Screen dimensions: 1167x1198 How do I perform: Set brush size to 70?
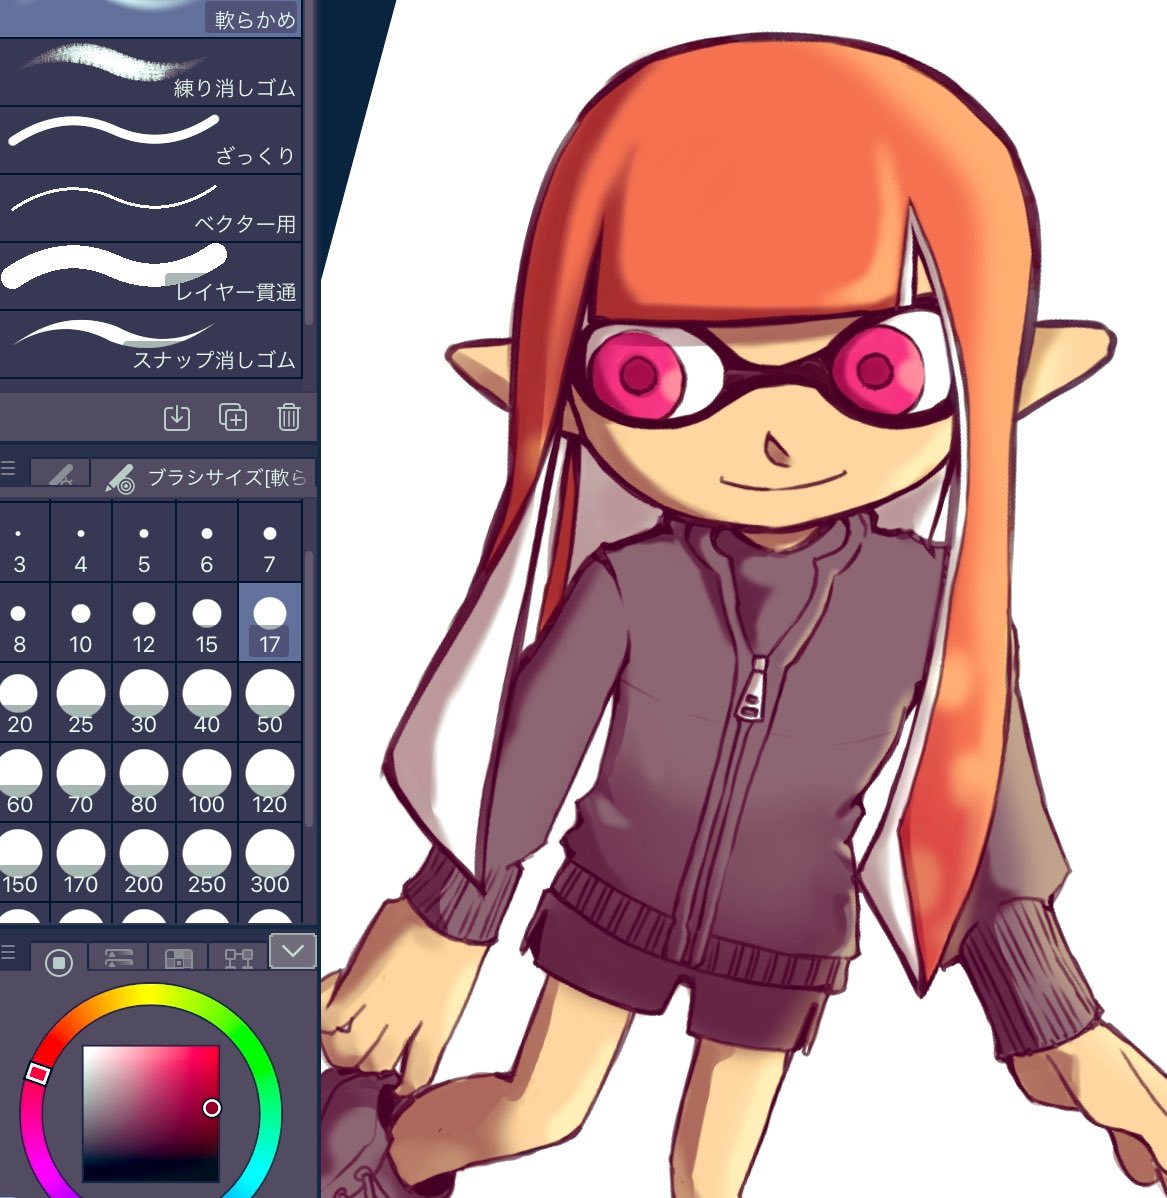[81, 782]
